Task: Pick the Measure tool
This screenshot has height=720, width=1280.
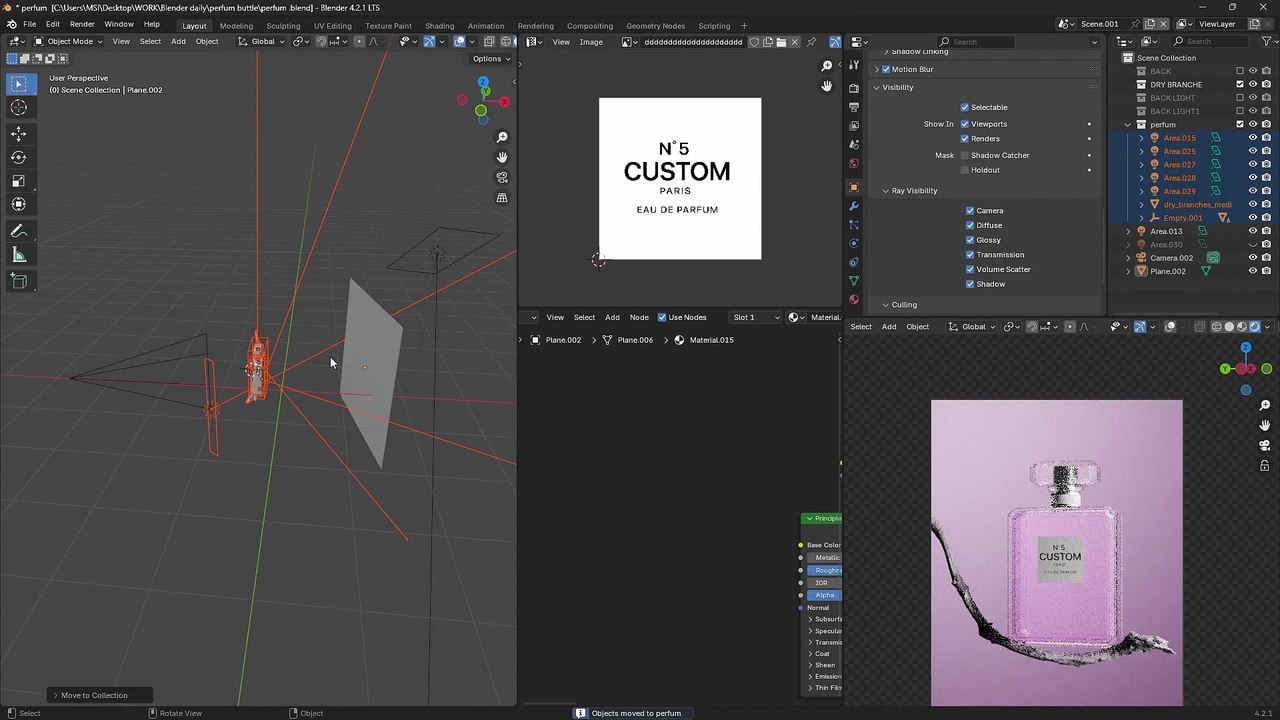Action: click(x=19, y=255)
